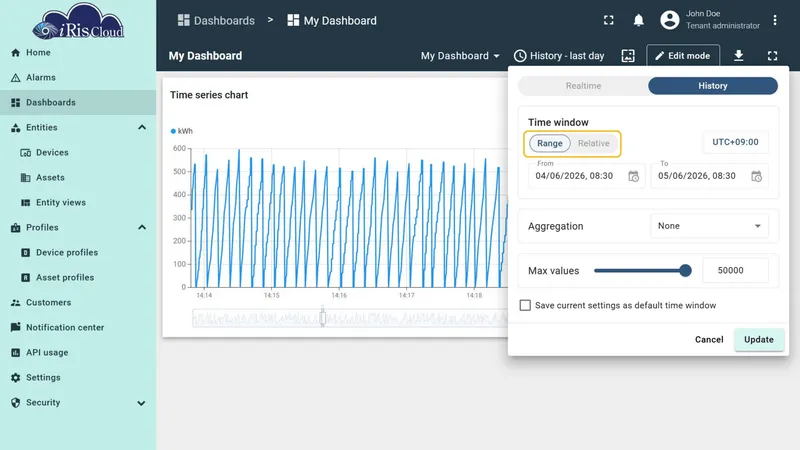Select the Range time window option
Image resolution: width=800 pixels, height=450 pixels.
(x=549, y=143)
